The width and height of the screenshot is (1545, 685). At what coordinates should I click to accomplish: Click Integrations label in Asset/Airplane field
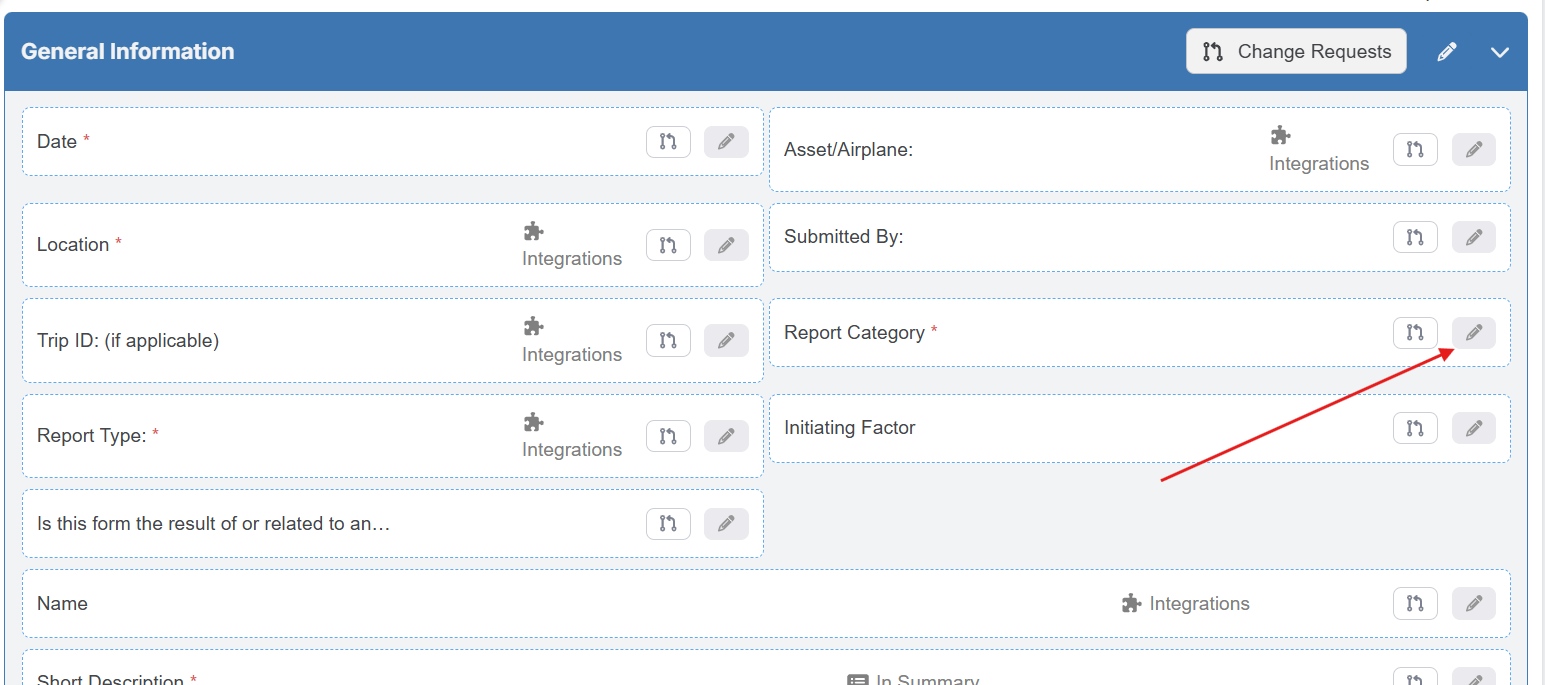pyautogui.click(x=1318, y=163)
